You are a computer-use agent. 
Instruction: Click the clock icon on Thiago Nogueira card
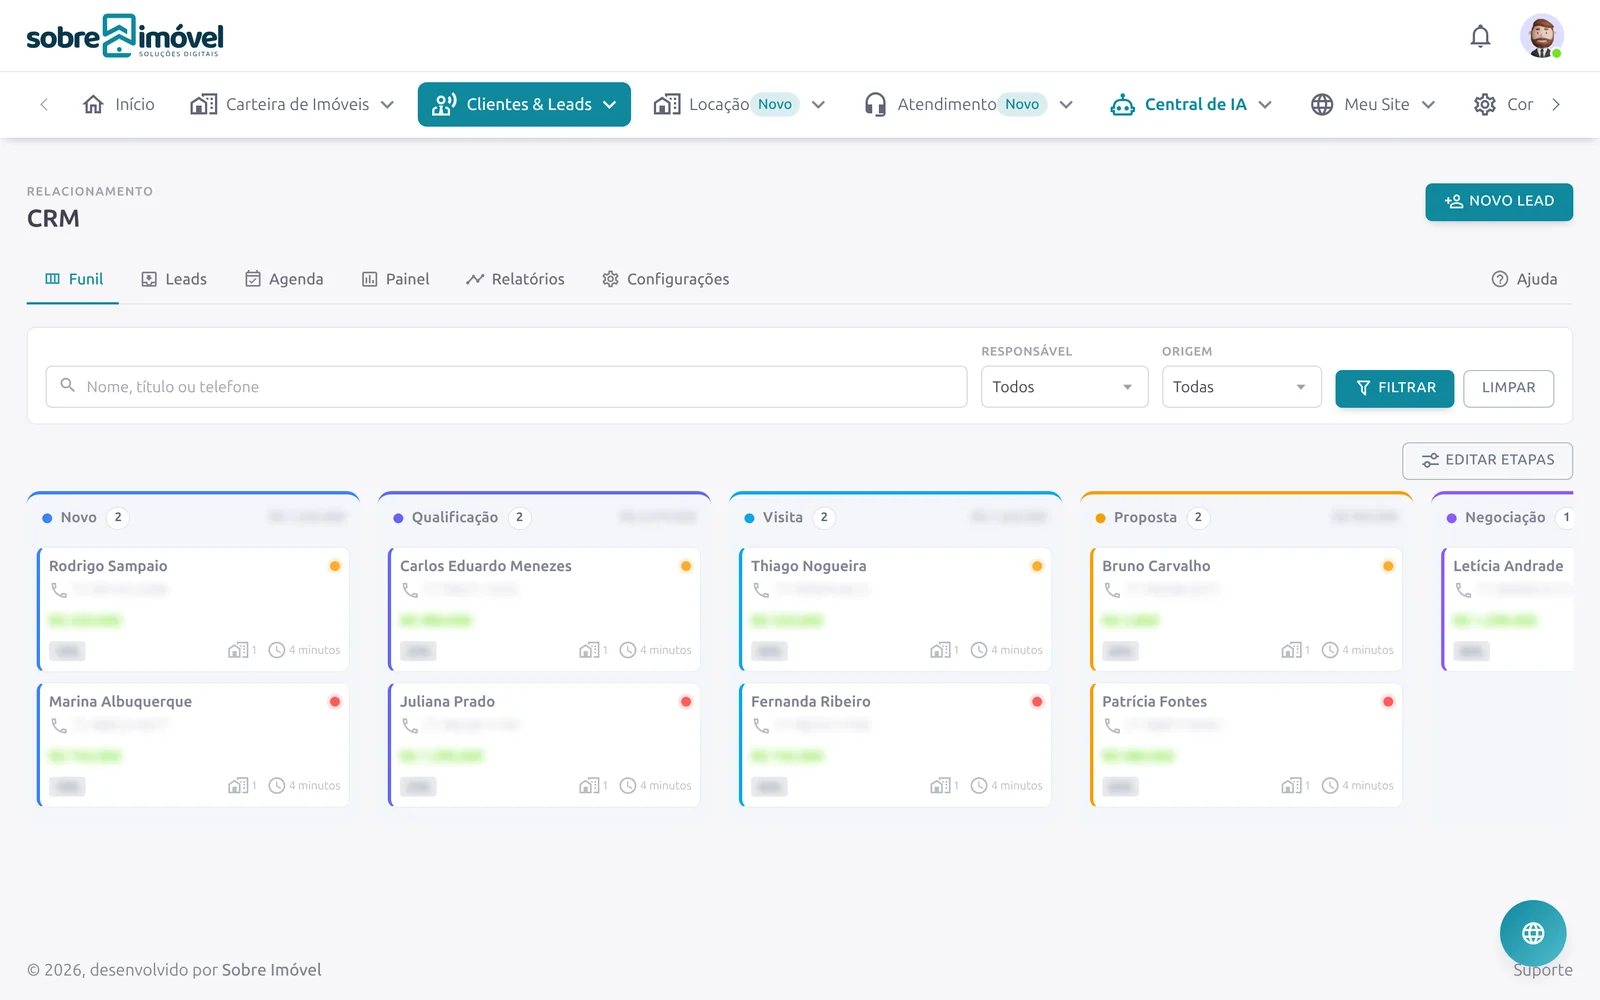tap(979, 650)
